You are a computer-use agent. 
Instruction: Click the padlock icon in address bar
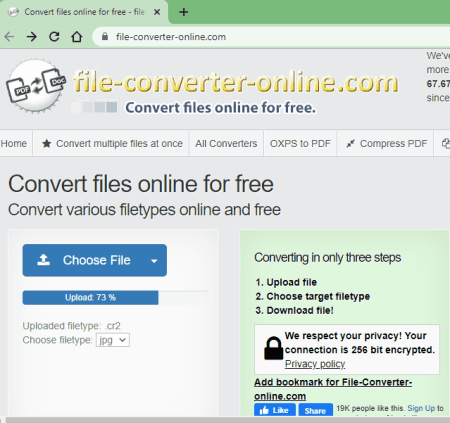105,36
